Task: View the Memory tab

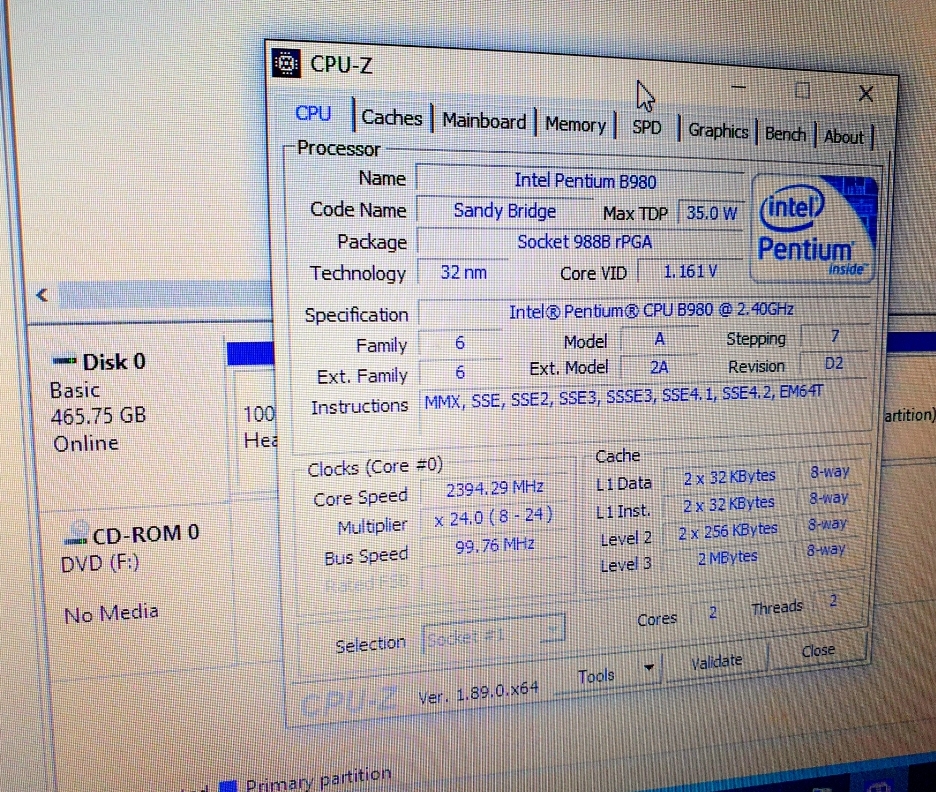Action: (x=575, y=124)
